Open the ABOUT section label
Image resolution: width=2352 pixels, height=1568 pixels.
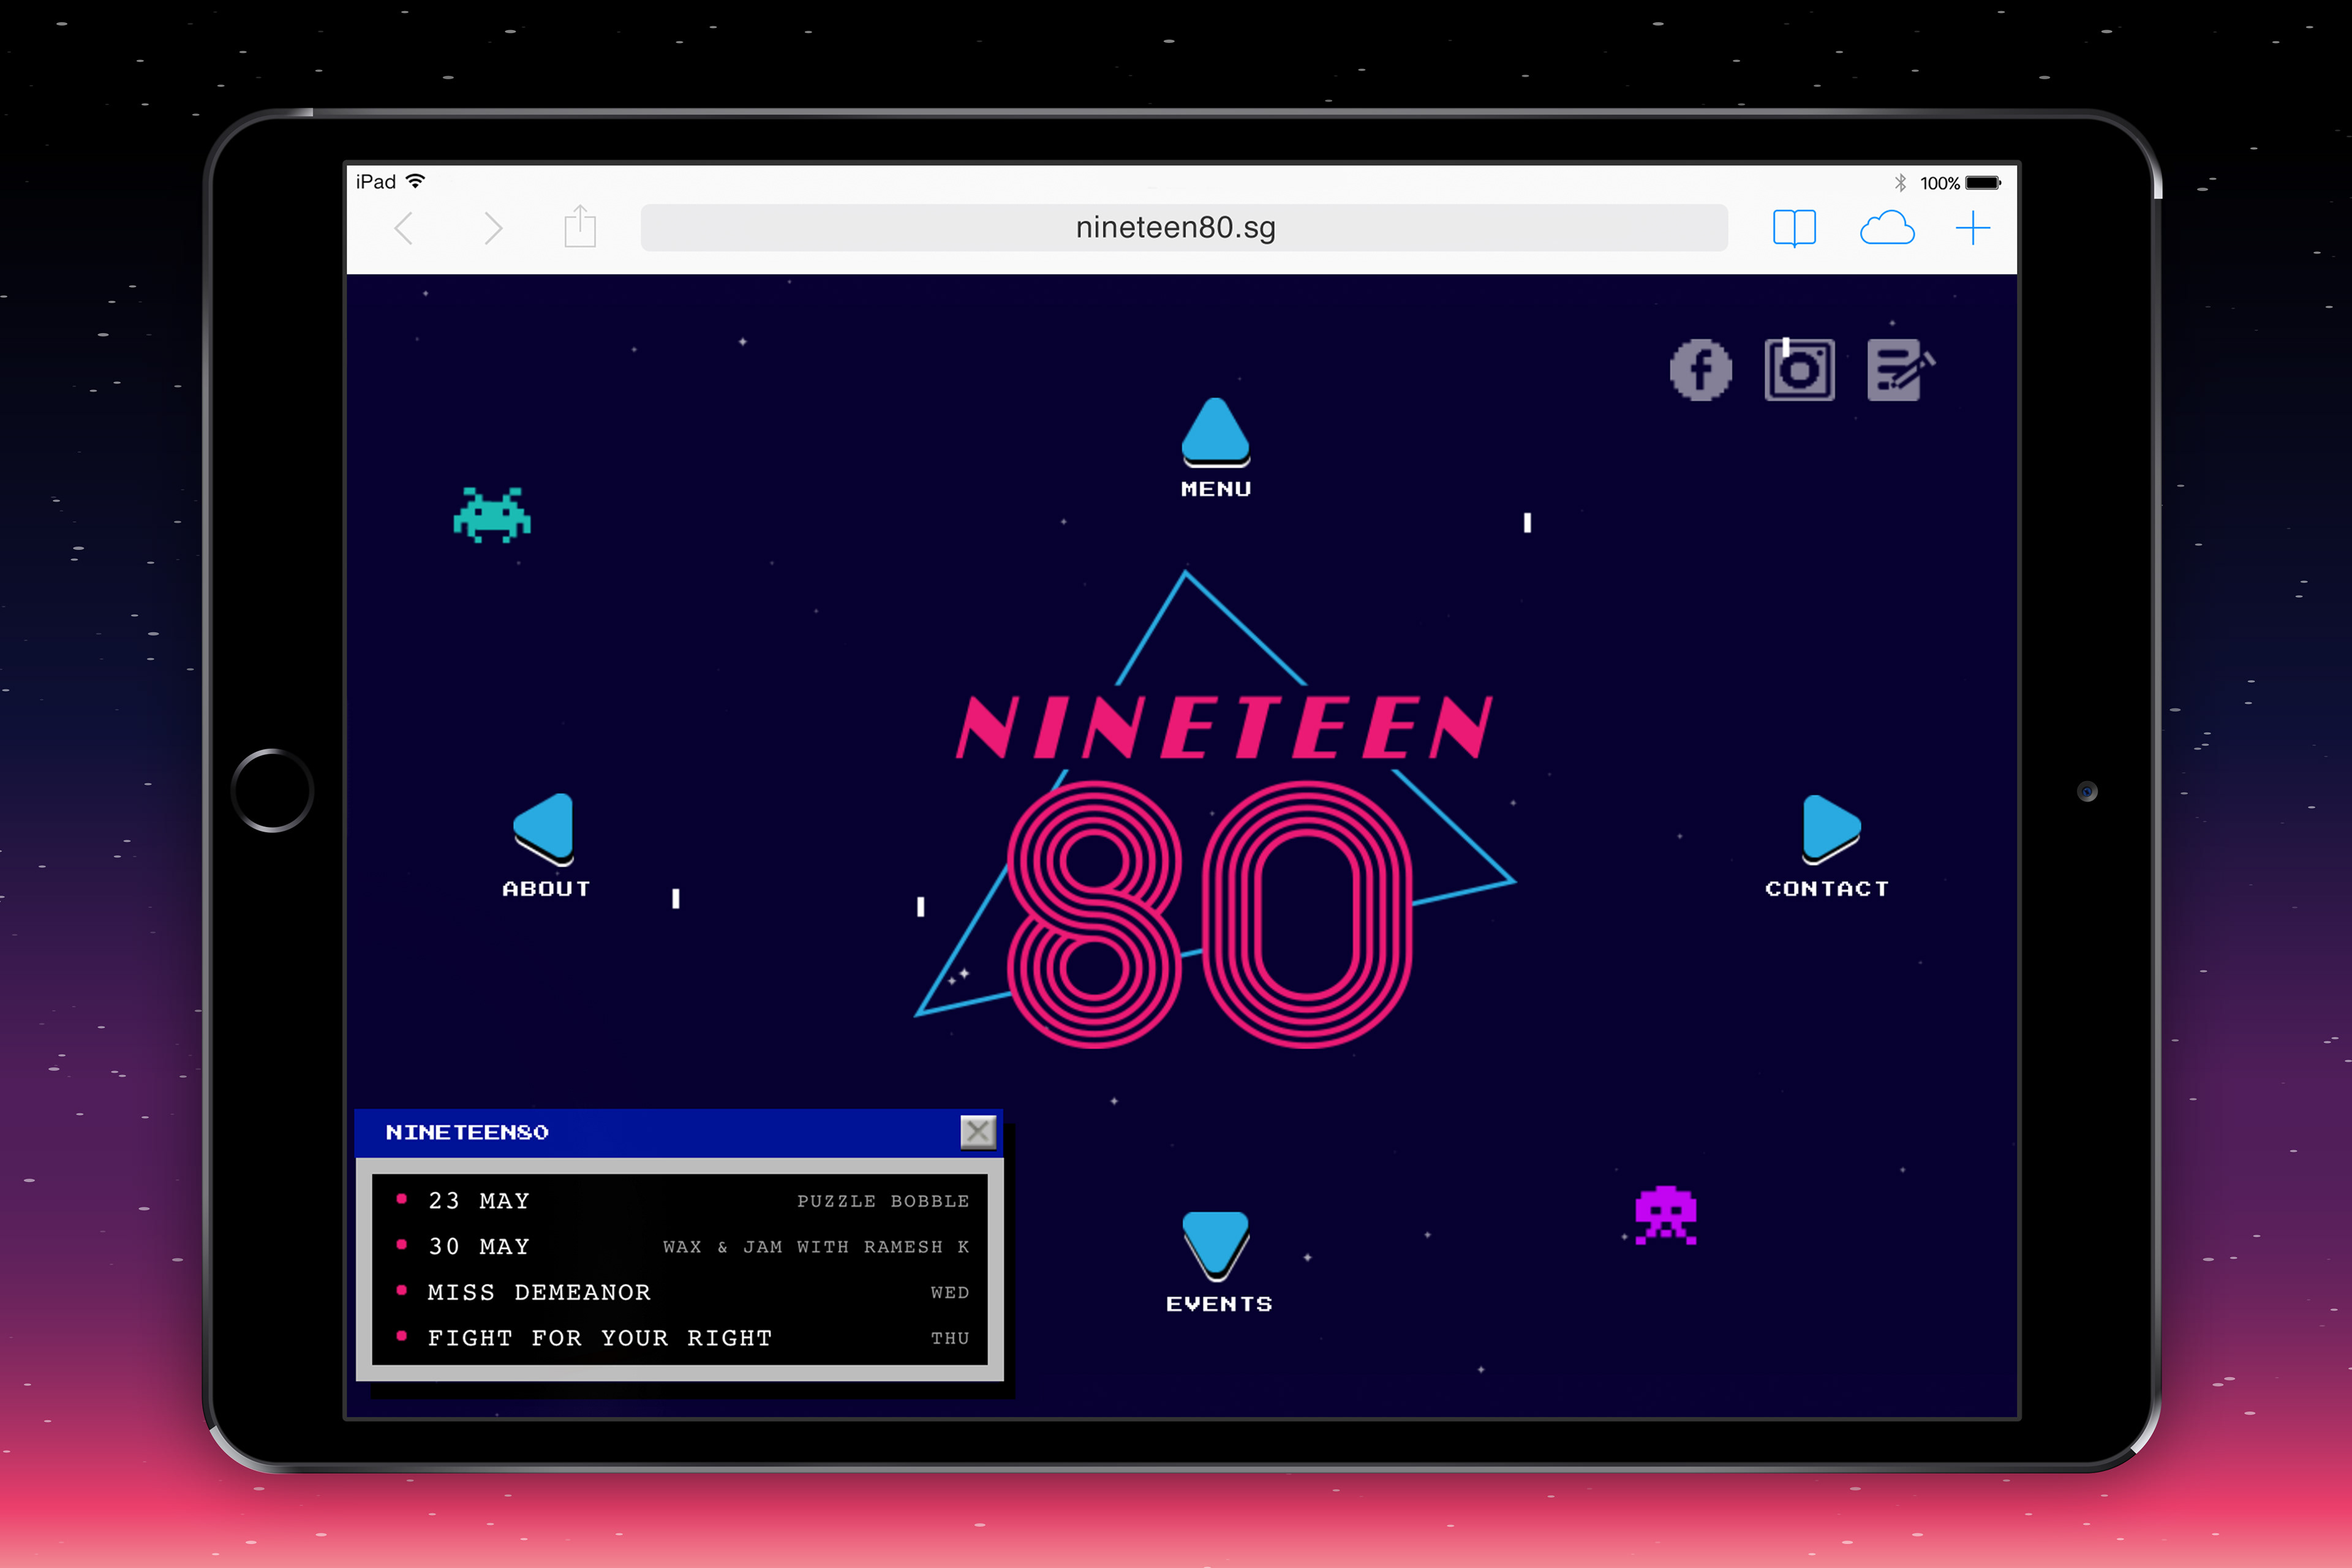pos(546,889)
